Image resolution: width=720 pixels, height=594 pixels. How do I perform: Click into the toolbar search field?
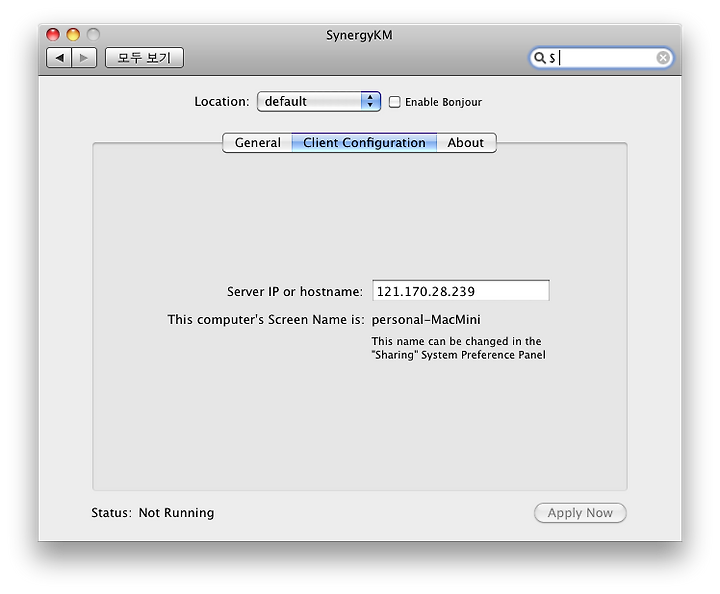click(x=601, y=58)
